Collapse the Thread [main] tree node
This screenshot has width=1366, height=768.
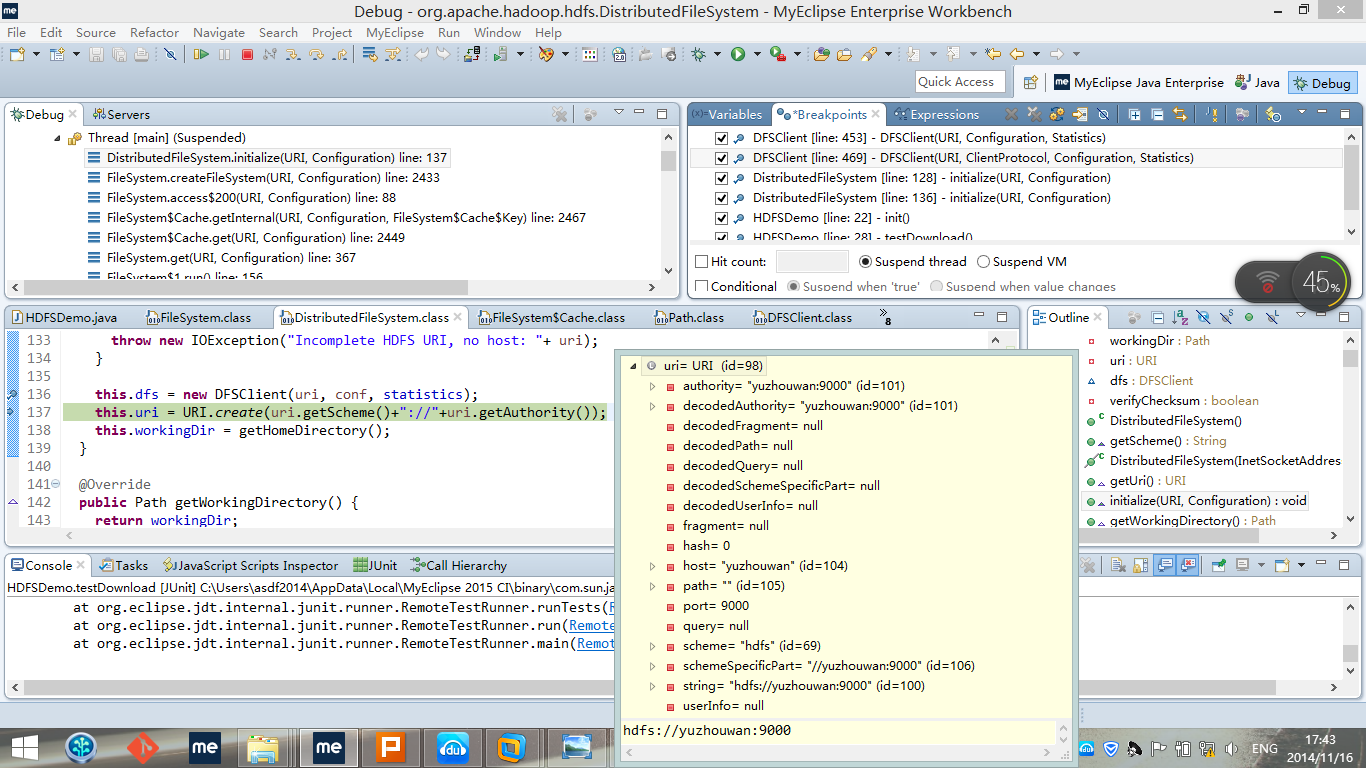(x=58, y=138)
